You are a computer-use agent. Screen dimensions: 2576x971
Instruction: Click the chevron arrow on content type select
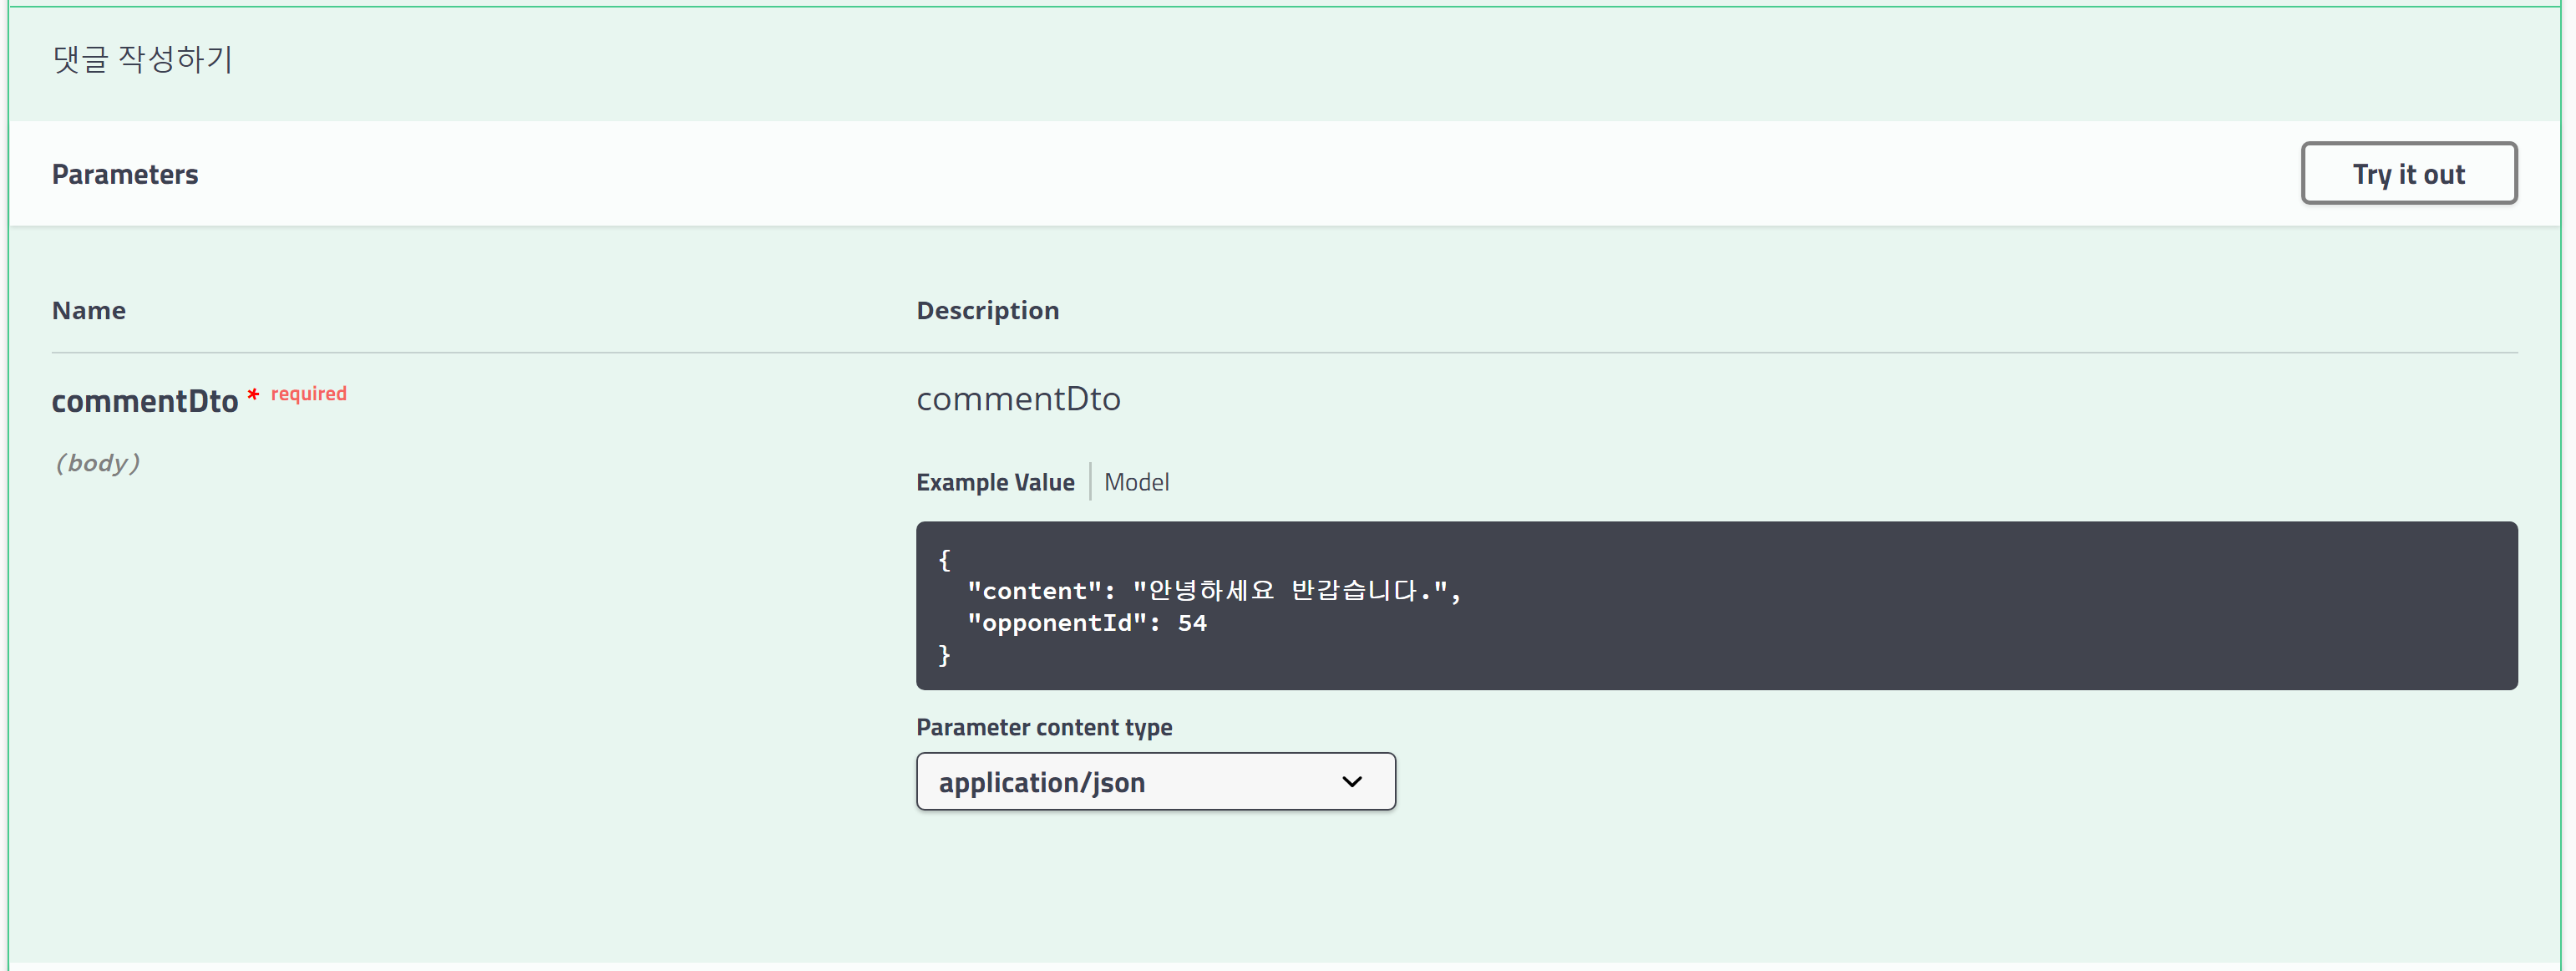click(1351, 781)
